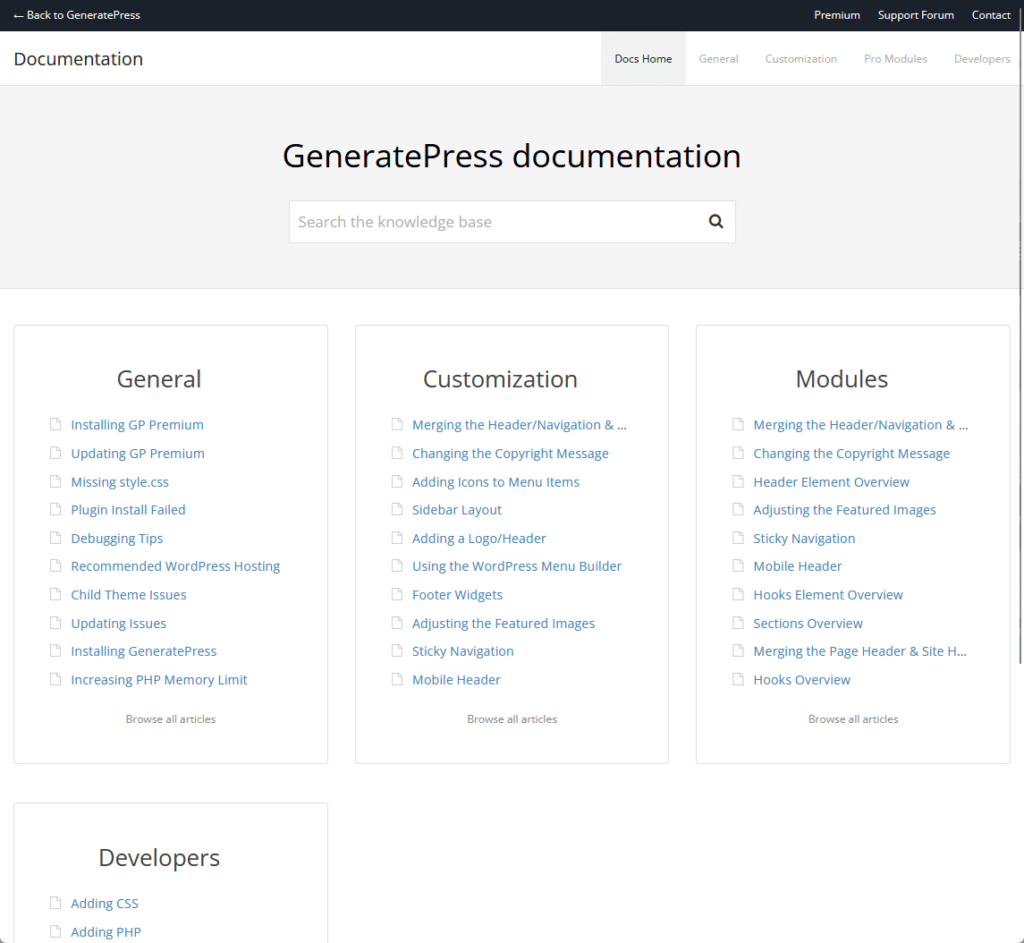Open Updating GP Premium article
Image resolution: width=1024 pixels, height=943 pixels.
pyautogui.click(x=137, y=453)
